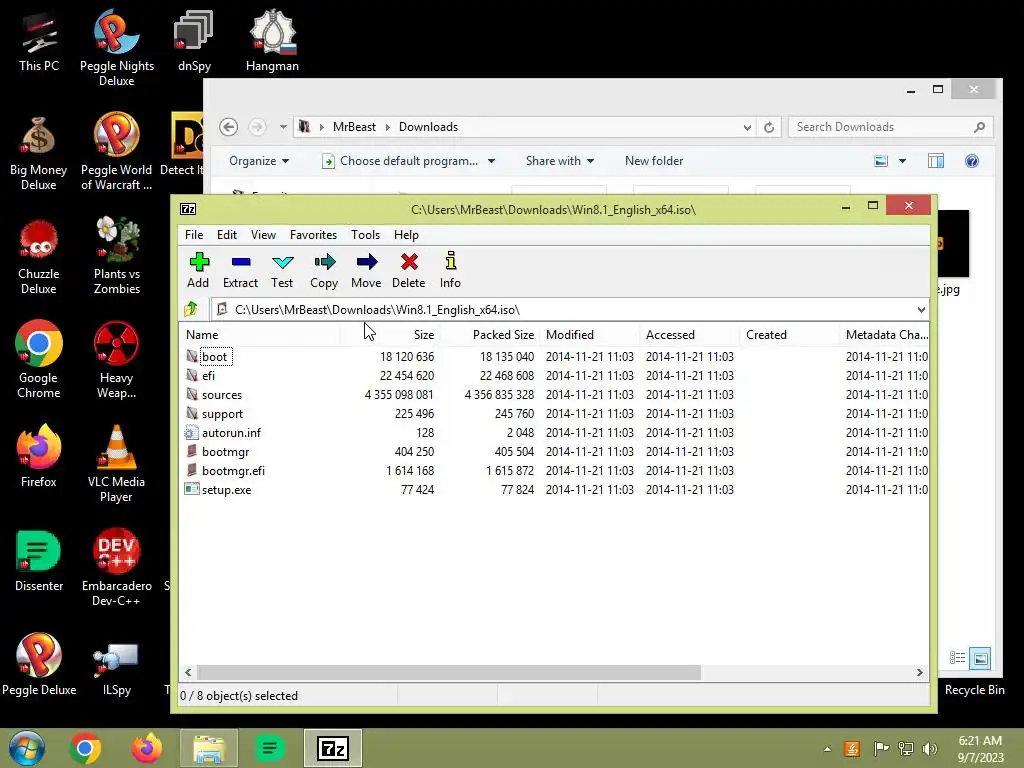
Task: Open Share with dropdown in Explorer
Action: pos(560,161)
